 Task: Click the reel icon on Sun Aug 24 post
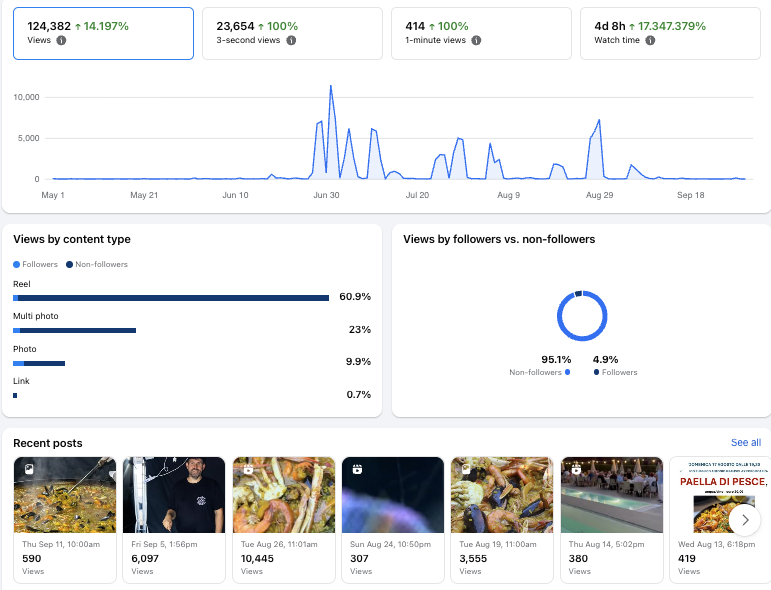[x=357, y=470]
